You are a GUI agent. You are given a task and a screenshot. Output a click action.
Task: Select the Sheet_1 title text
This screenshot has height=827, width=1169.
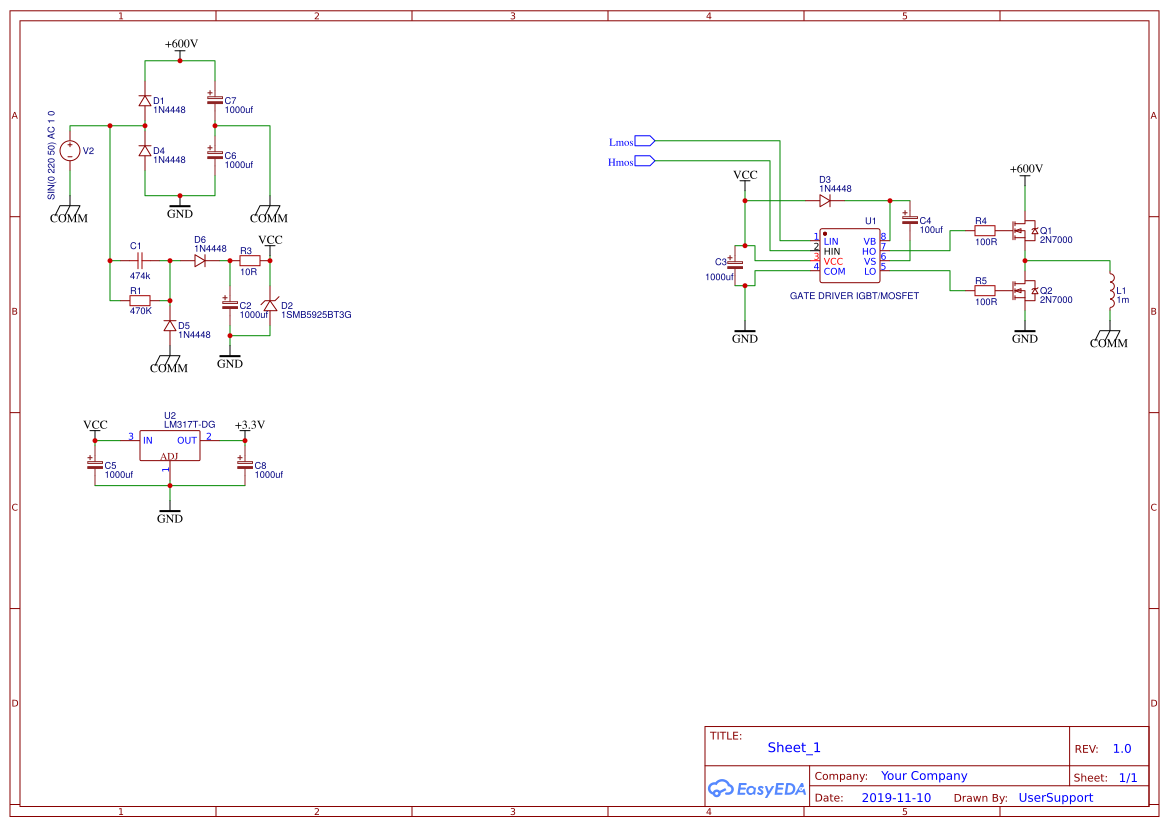[x=793, y=748]
